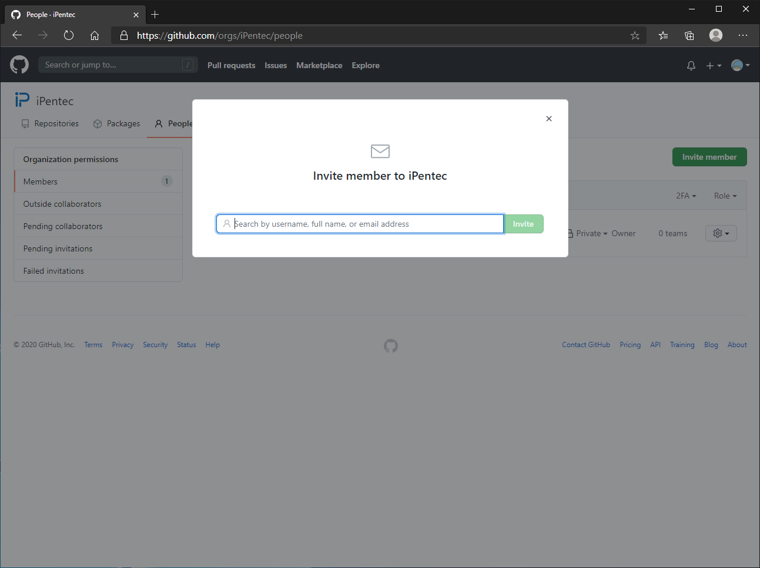Open the browser profile icon
This screenshot has height=568, width=760.
(716, 35)
